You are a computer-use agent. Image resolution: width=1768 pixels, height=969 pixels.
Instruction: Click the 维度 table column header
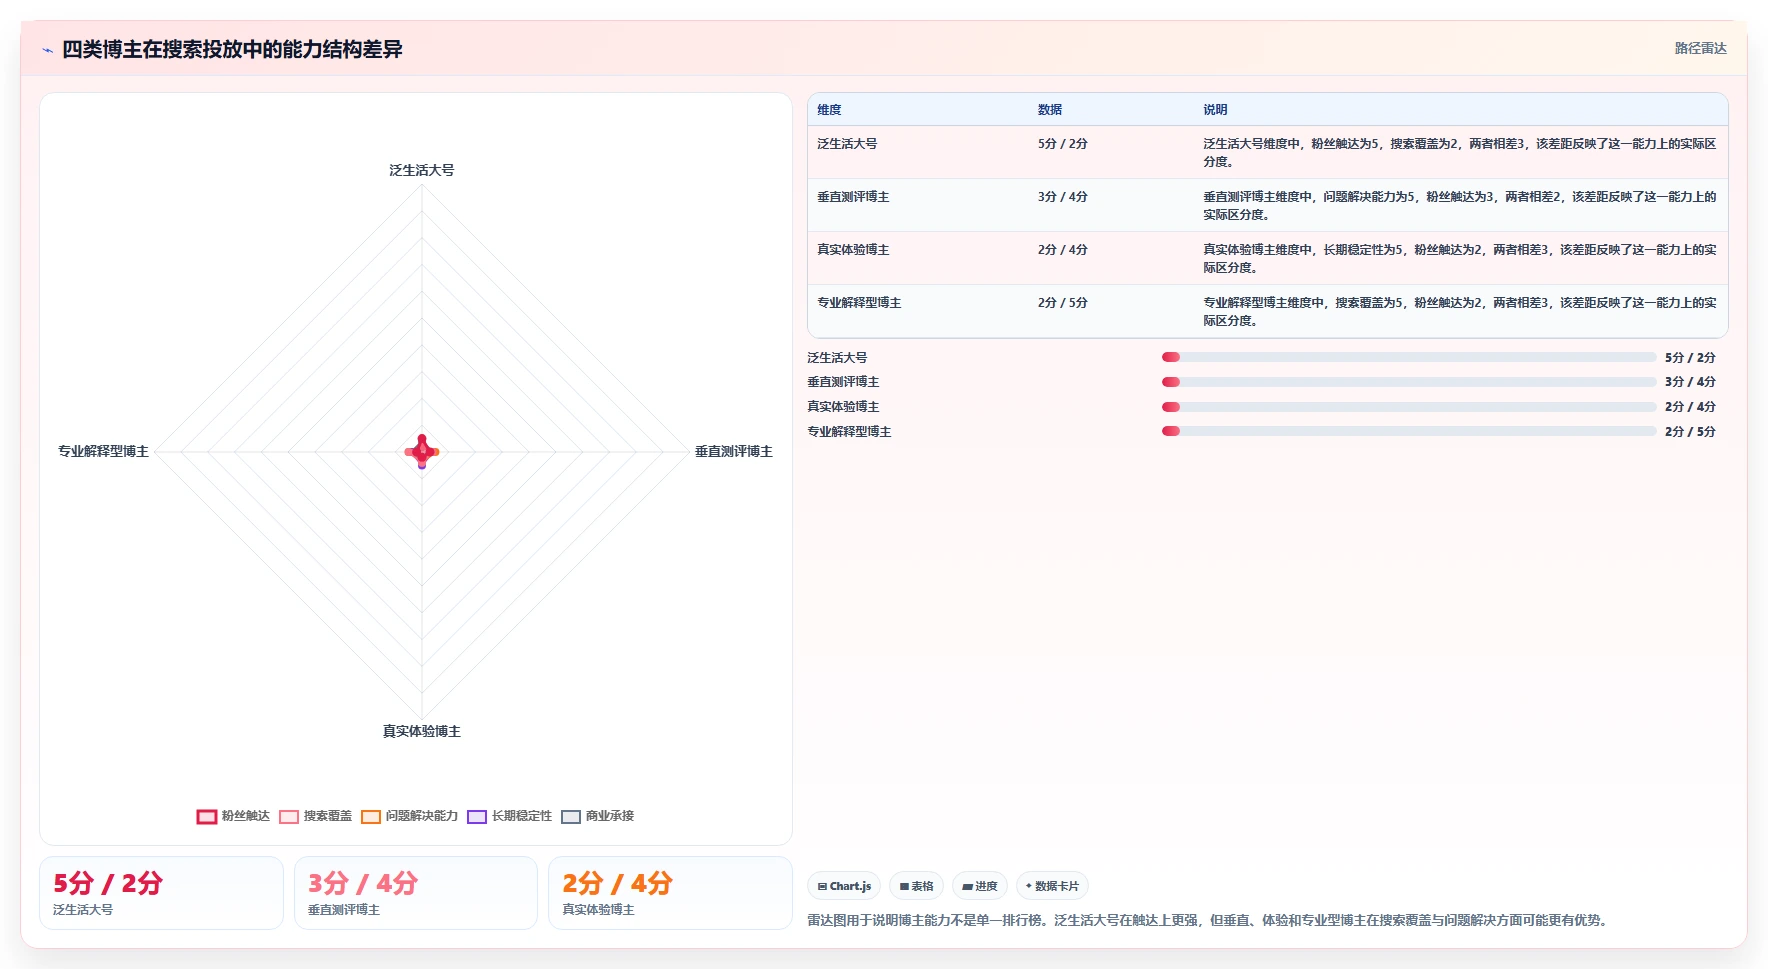pos(829,110)
